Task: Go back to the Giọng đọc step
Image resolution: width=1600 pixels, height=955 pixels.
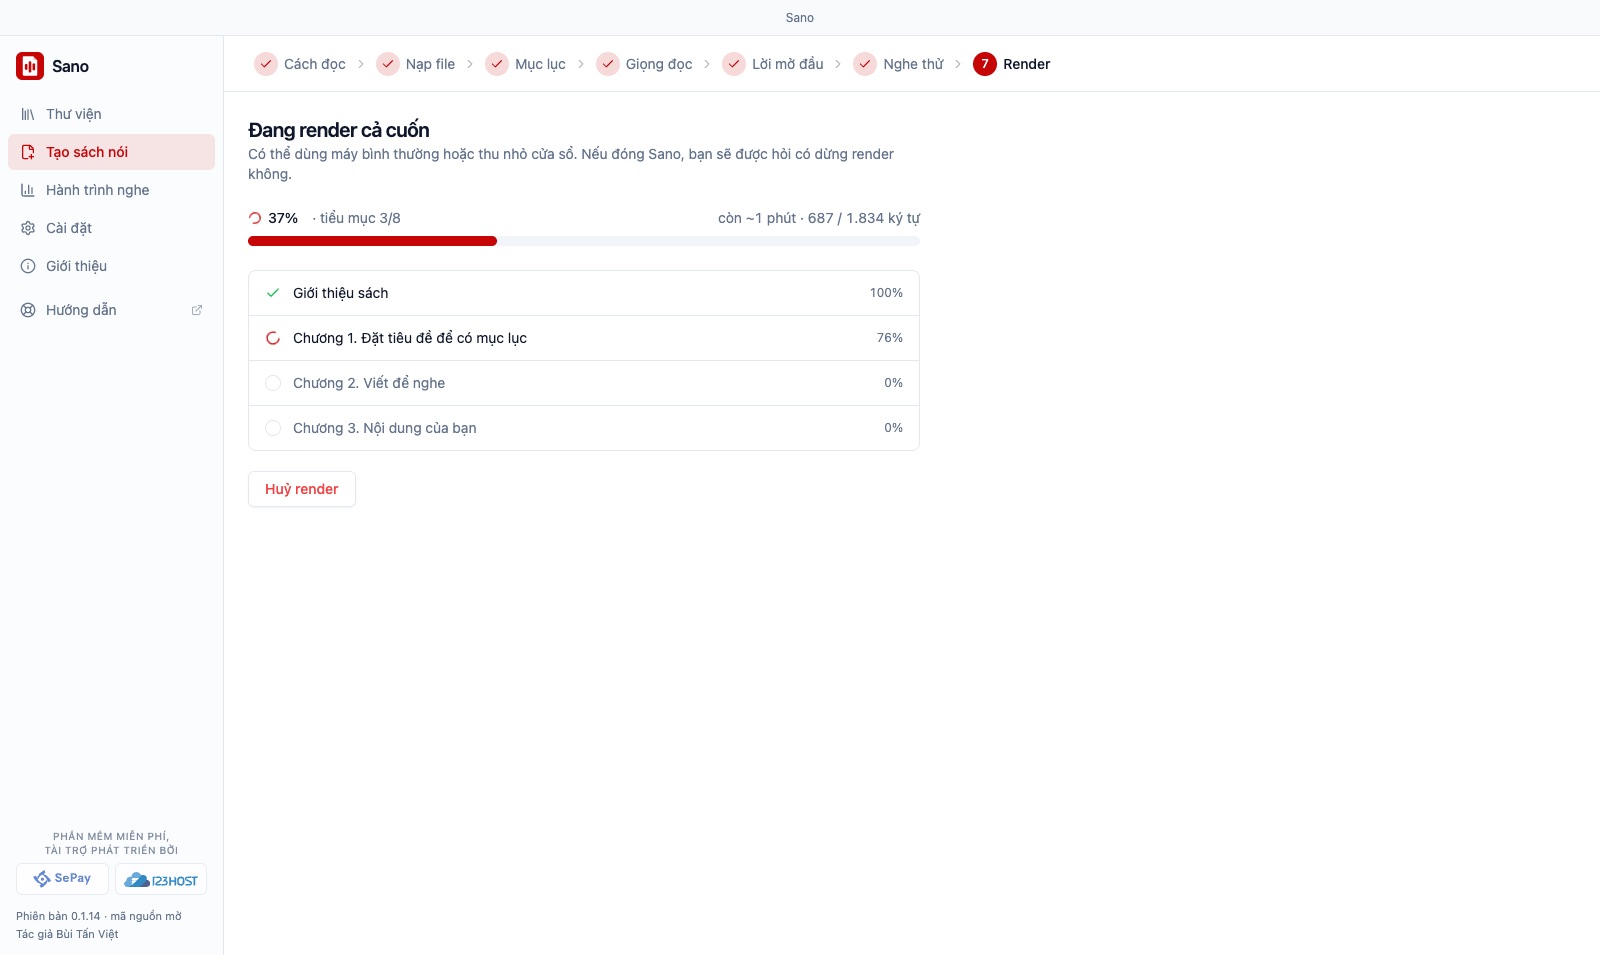Action: click(645, 64)
